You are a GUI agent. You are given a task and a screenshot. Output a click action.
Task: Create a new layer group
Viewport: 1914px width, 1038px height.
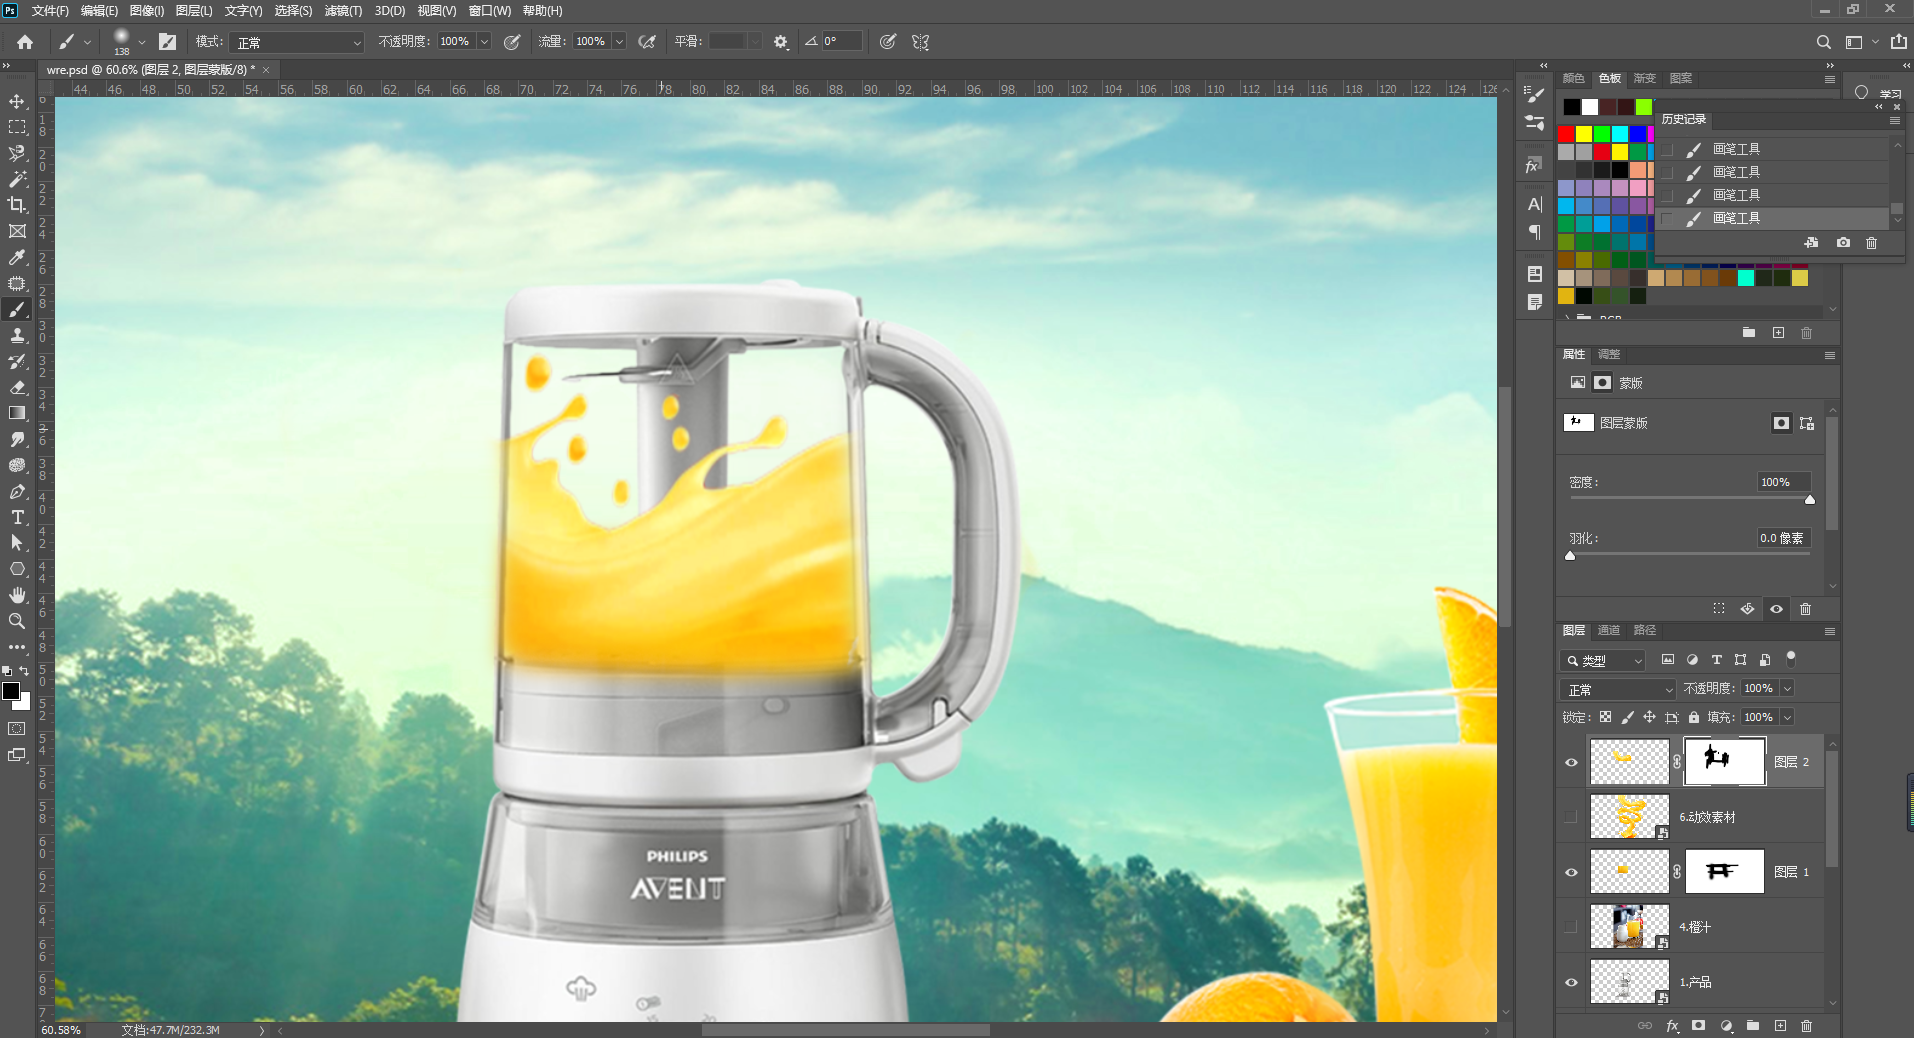(1753, 1026)
